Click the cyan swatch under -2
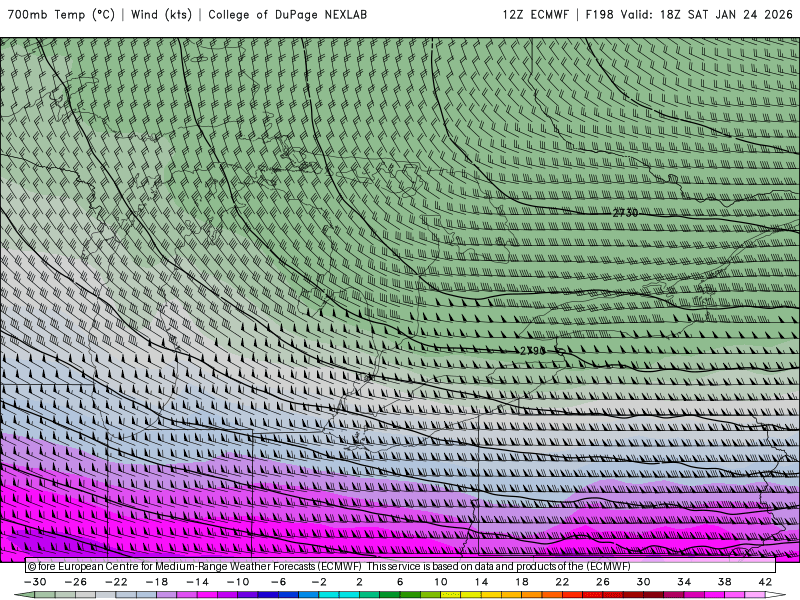Image resolution: width=800 pixels, height=600 pixels. pyautogui.click(x=329, y=595)
